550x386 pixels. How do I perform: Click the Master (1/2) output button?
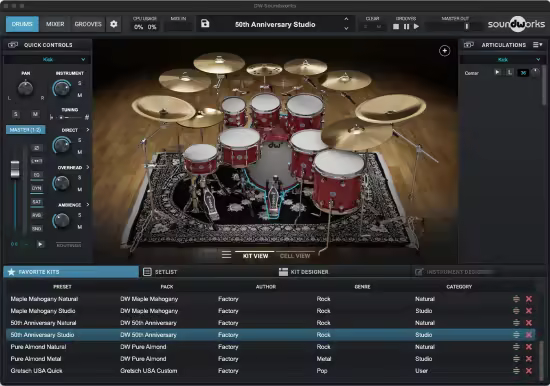tap(25, 130)
